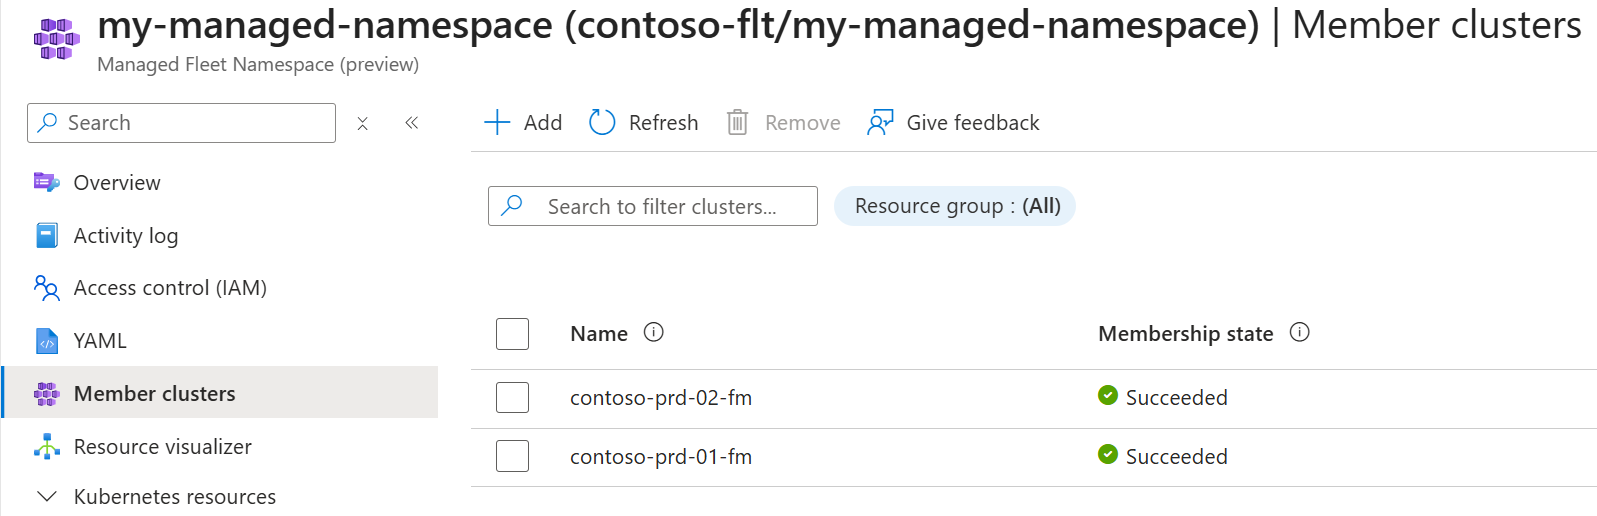Select the contoso-prd-02-fm row checkbox
The width and height of the screenshot is (1597, 516).
512,398
